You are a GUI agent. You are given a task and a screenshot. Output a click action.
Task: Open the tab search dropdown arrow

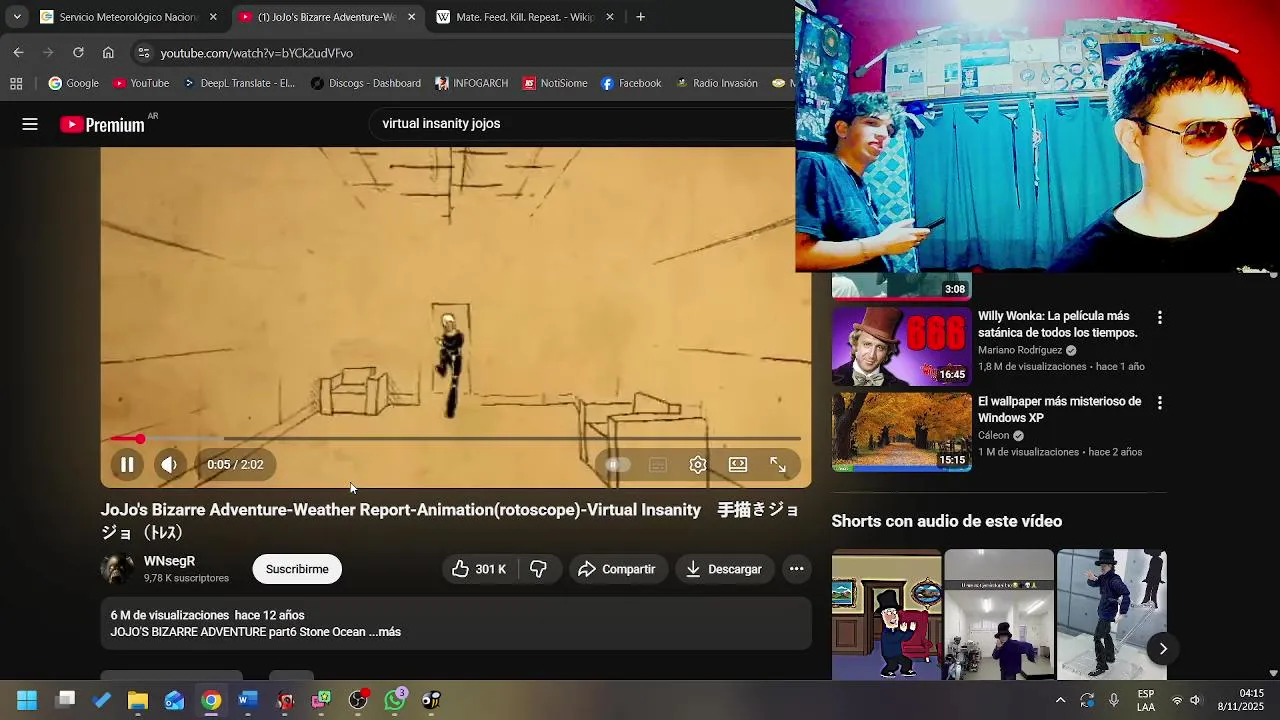pyautogui.click(x=16, y=17)
